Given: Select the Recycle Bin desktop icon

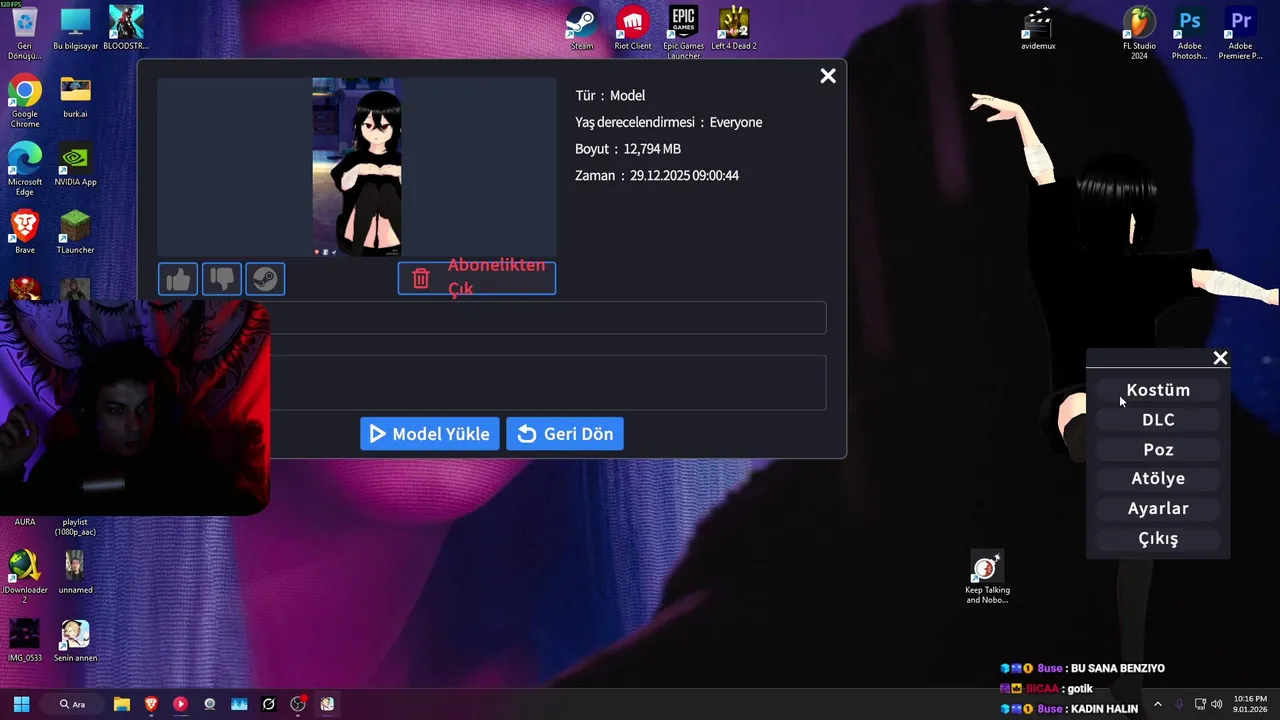Looking at the screenshot, I should [25, 32].
